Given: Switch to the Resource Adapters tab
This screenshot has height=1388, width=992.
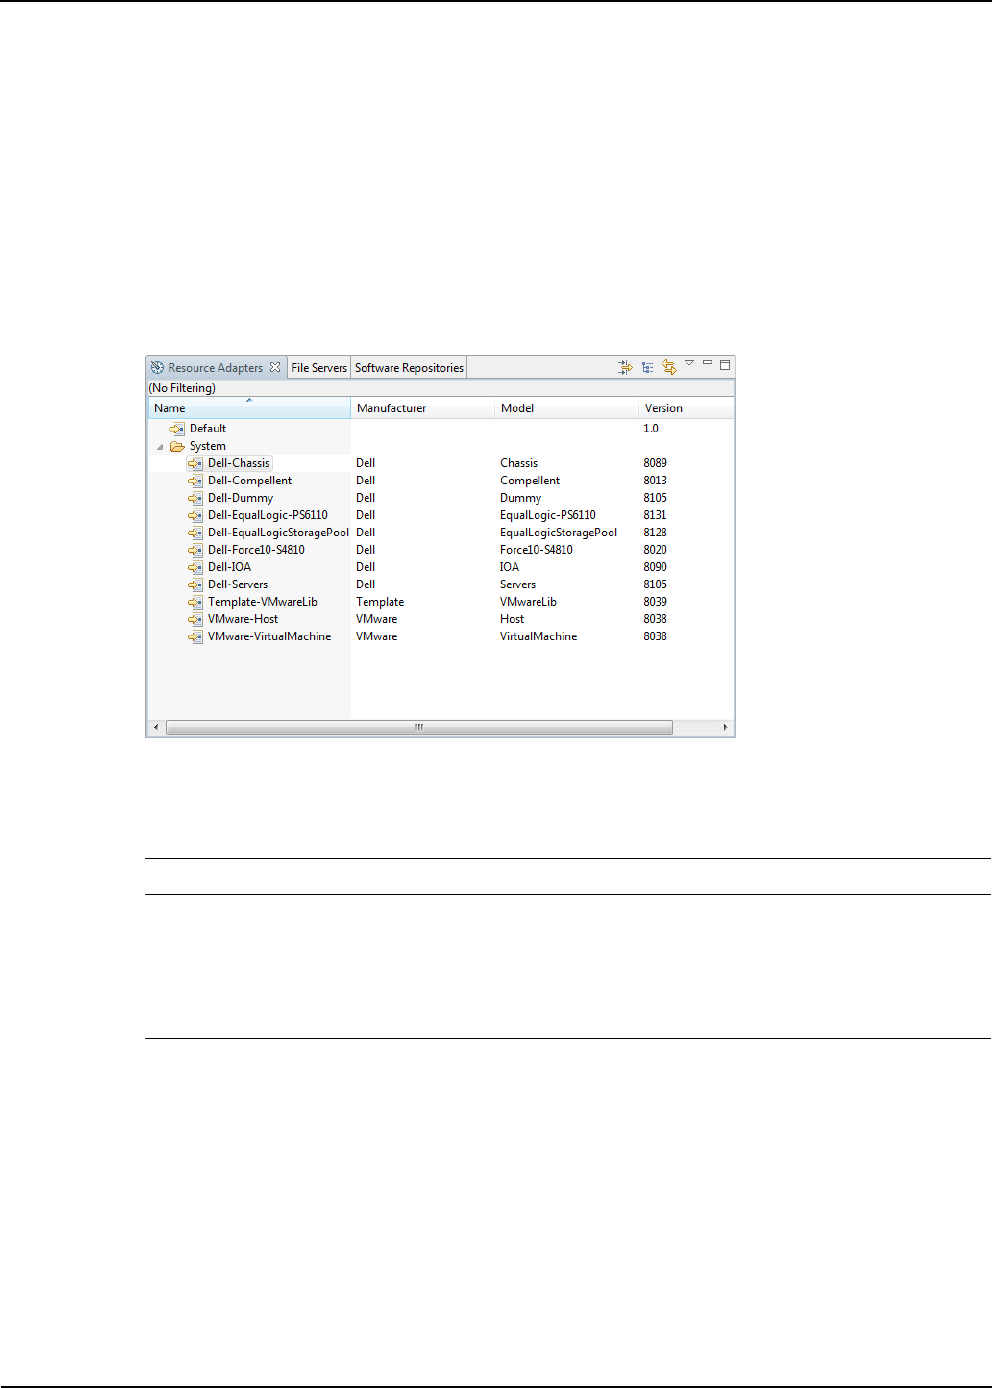Looking at the screenshot, I should coord(215,368).
